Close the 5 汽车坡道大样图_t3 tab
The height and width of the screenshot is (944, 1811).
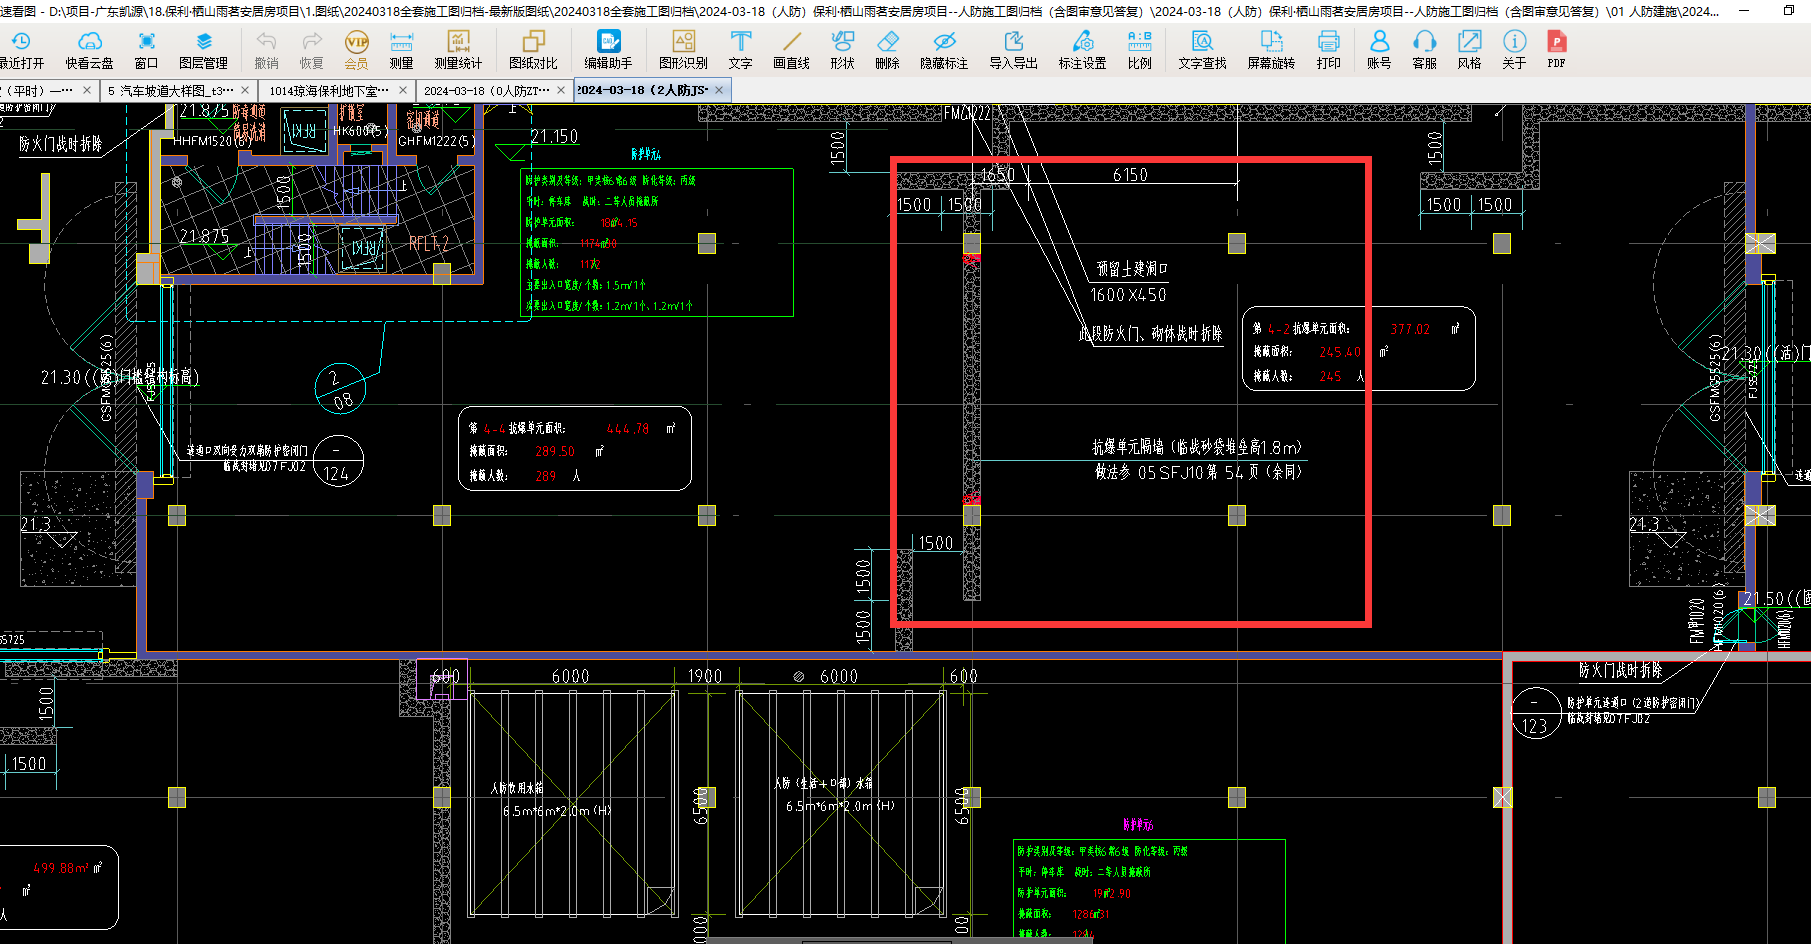[245, 90]
